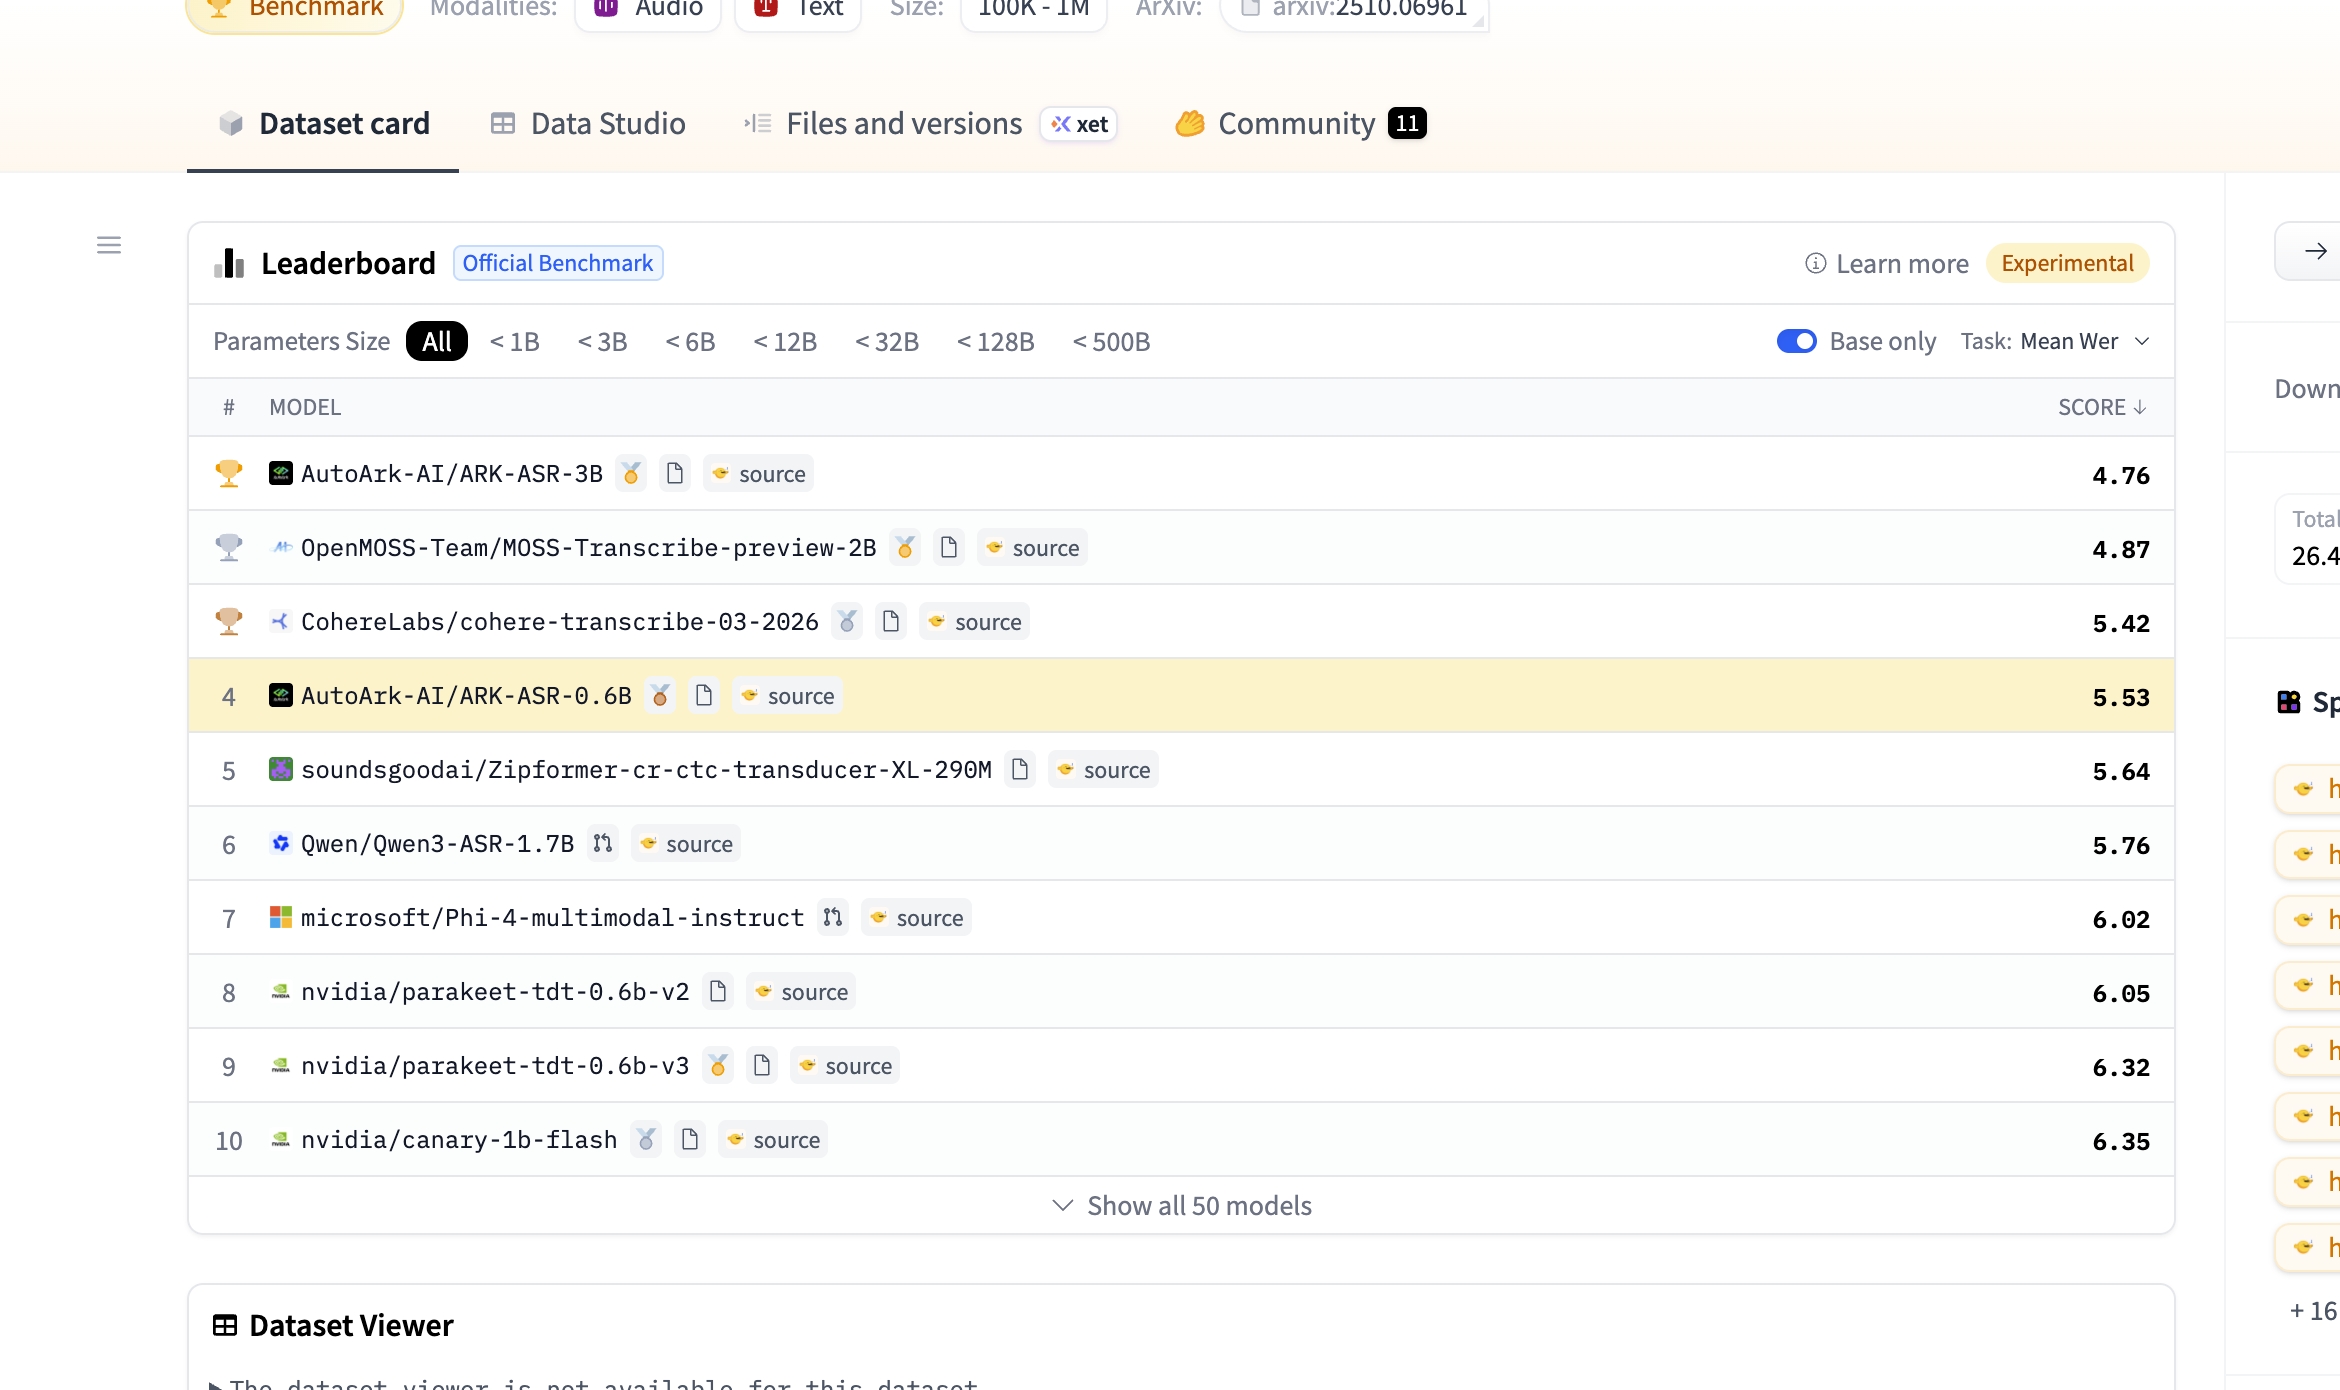The height and width of the screenshot is (1390, 2340).
Task: Expand Show all 50 models
Action: click(x=1182, y=1205)
